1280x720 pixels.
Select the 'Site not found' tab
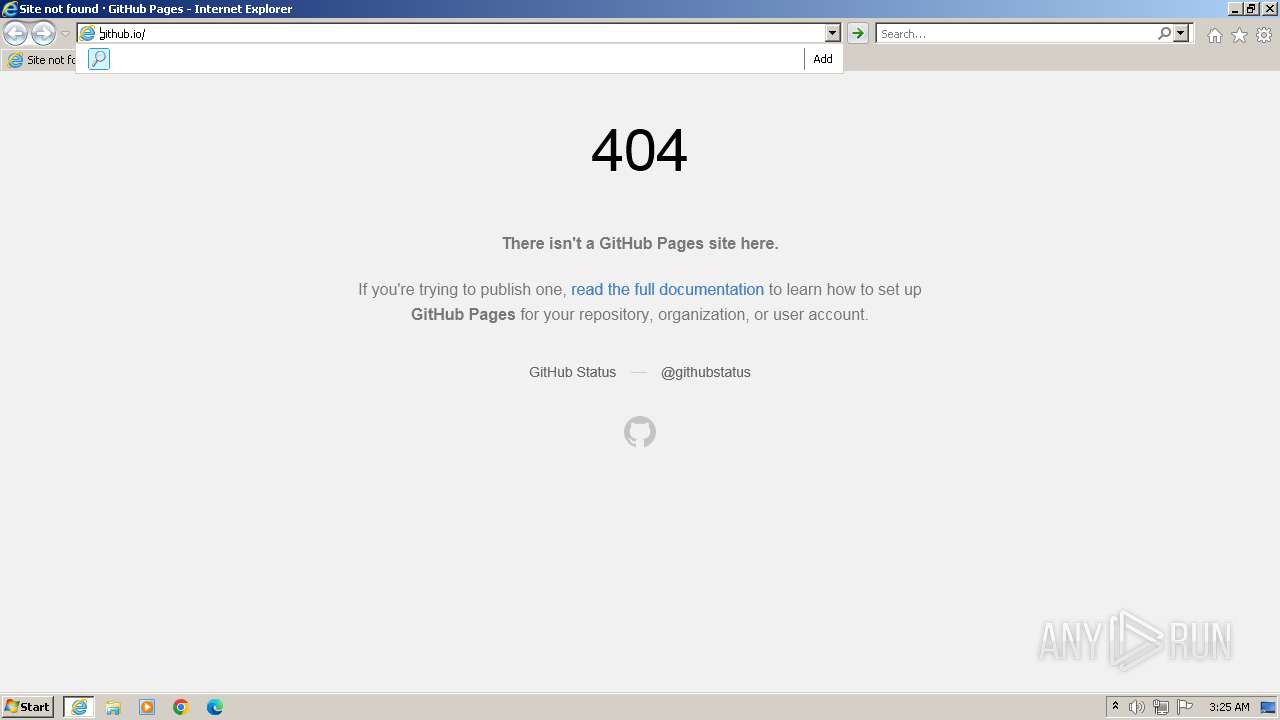pyautogui.click(x=40, y=60)
